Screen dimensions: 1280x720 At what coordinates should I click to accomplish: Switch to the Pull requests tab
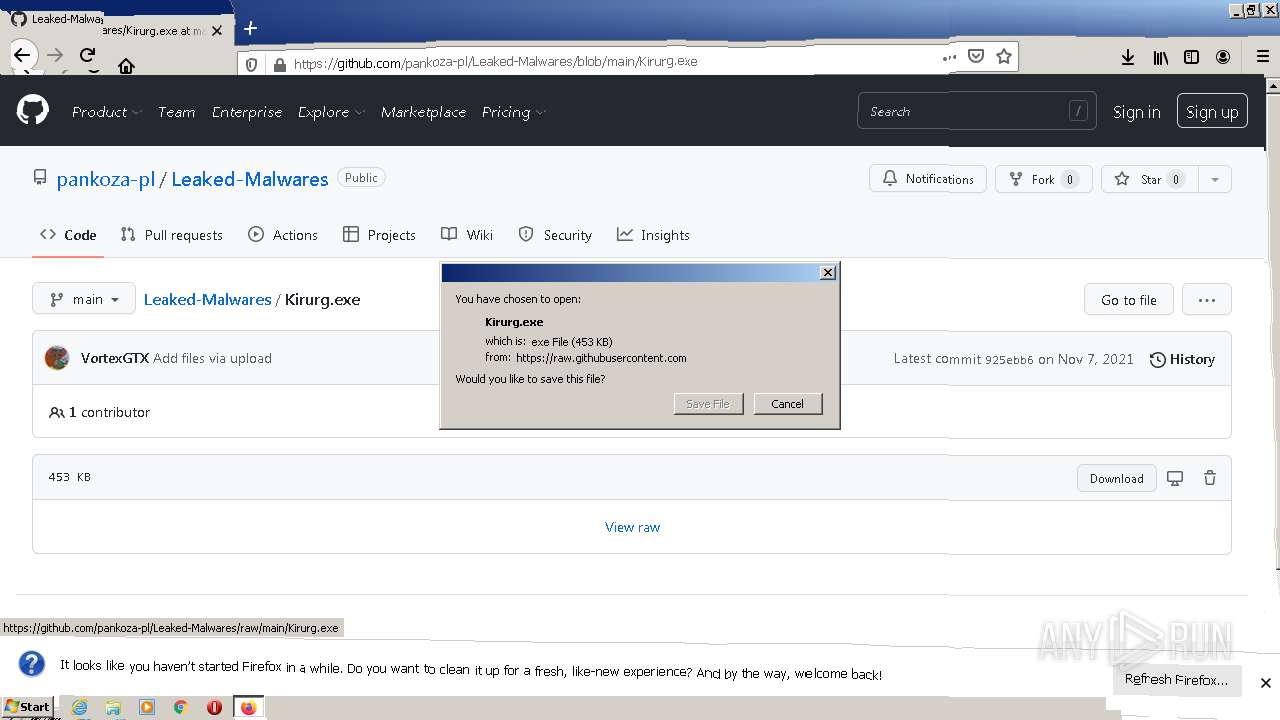click(171, 235)
